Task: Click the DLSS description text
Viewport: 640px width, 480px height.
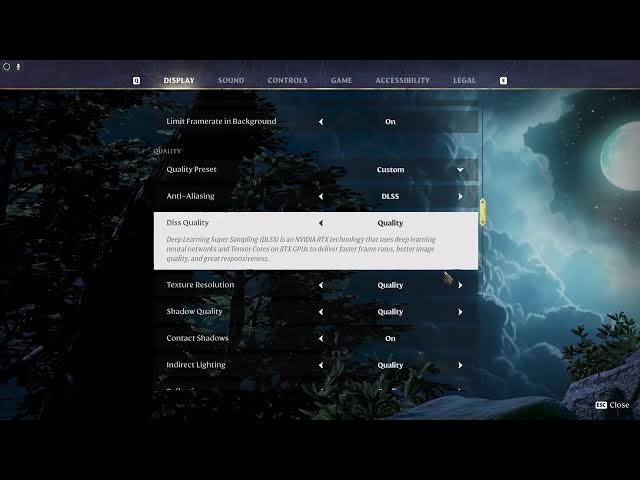Action: pos(301,249)
